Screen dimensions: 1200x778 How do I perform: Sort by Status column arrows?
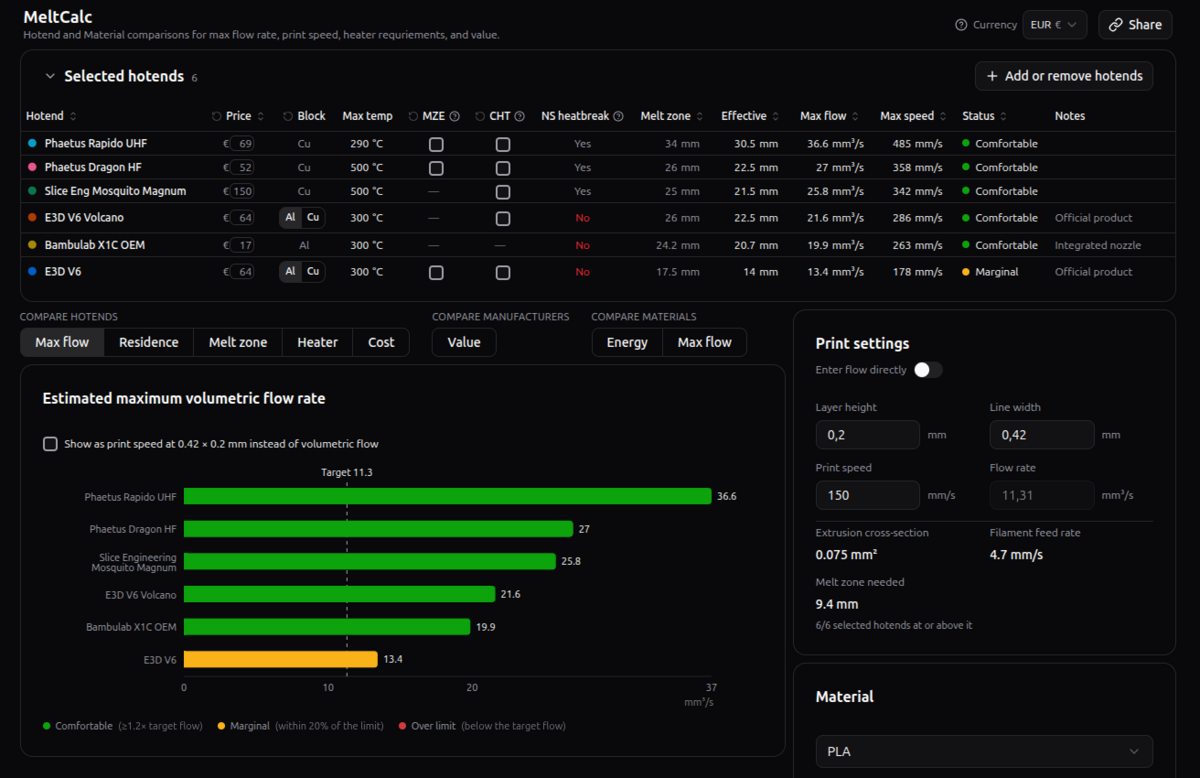pos(1004,117)
